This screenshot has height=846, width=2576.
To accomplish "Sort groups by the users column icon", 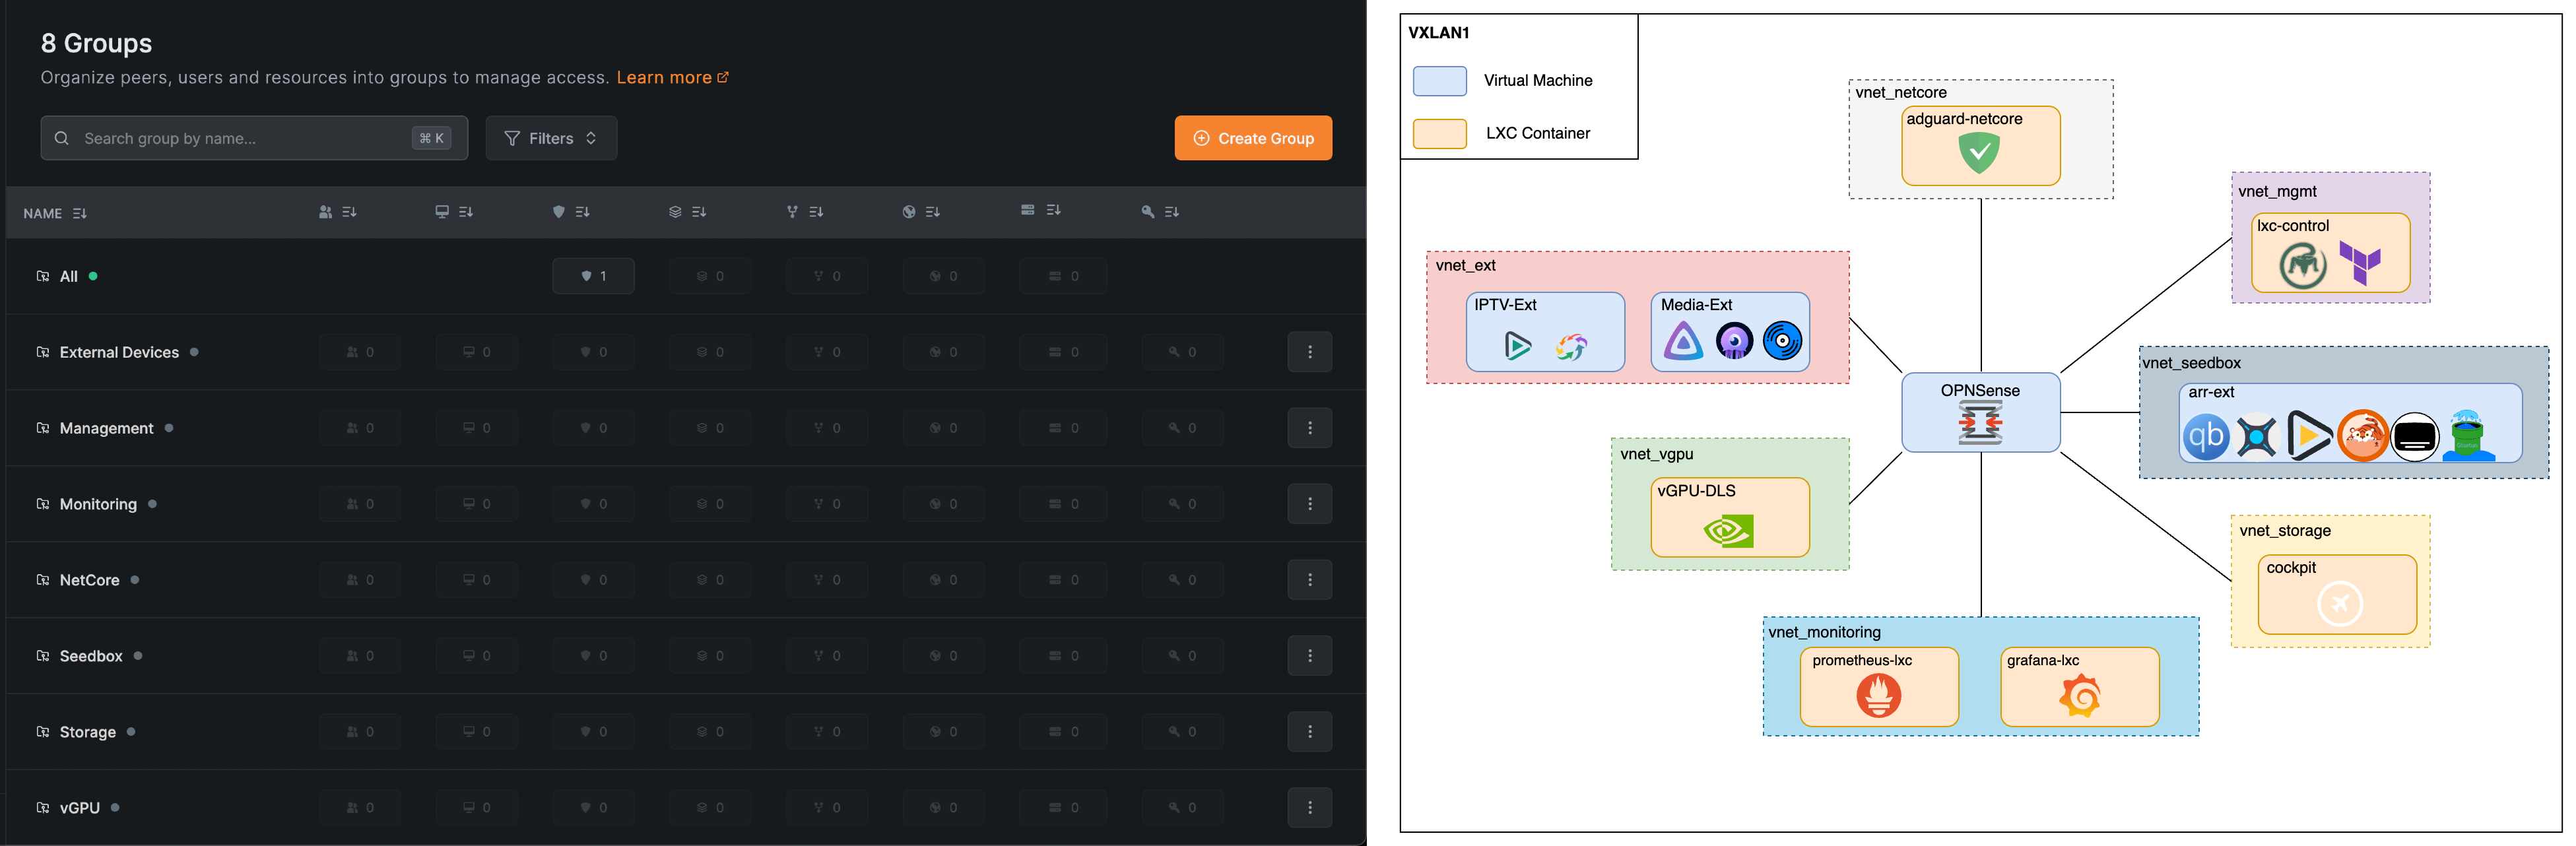I will [x=337, y=212].
